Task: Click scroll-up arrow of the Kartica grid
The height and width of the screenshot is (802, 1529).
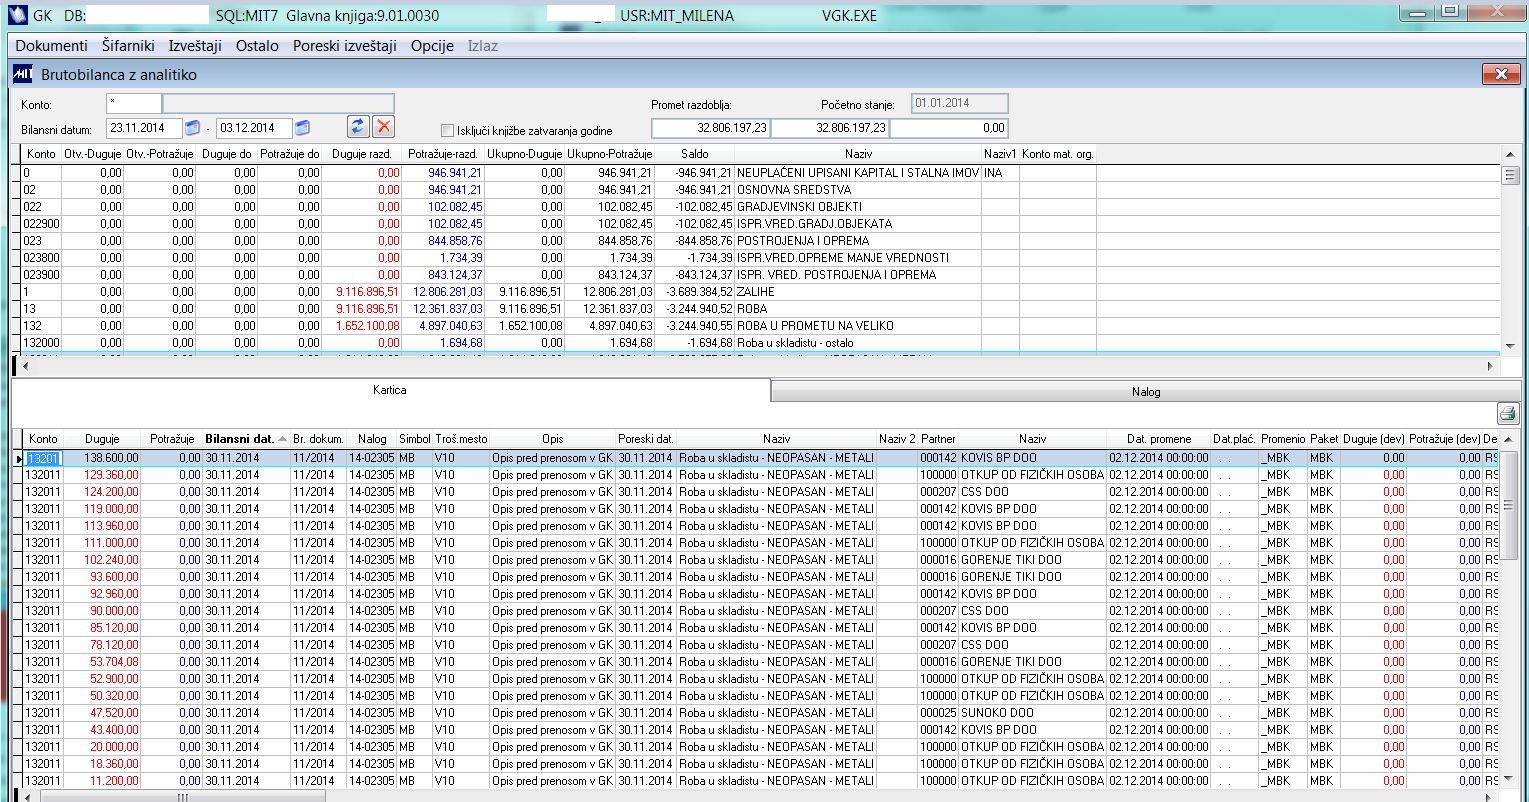Action: (1510, 439)
